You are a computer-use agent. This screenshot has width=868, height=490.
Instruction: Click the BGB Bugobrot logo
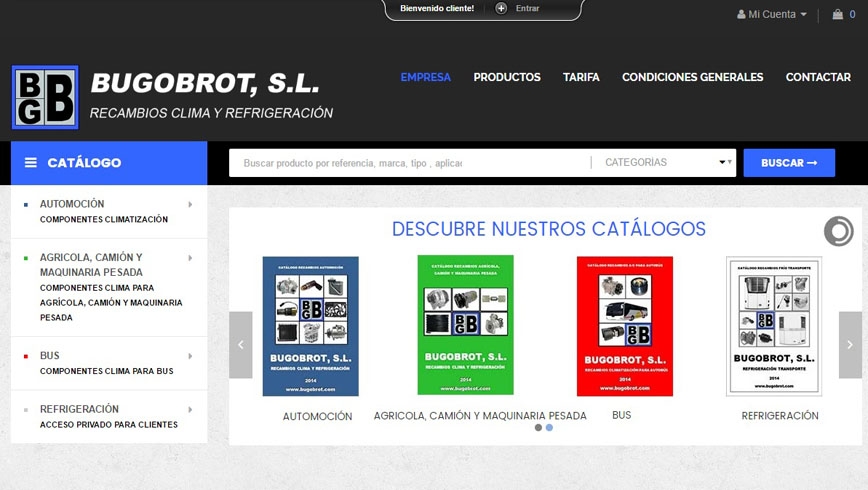pos(45,97)
